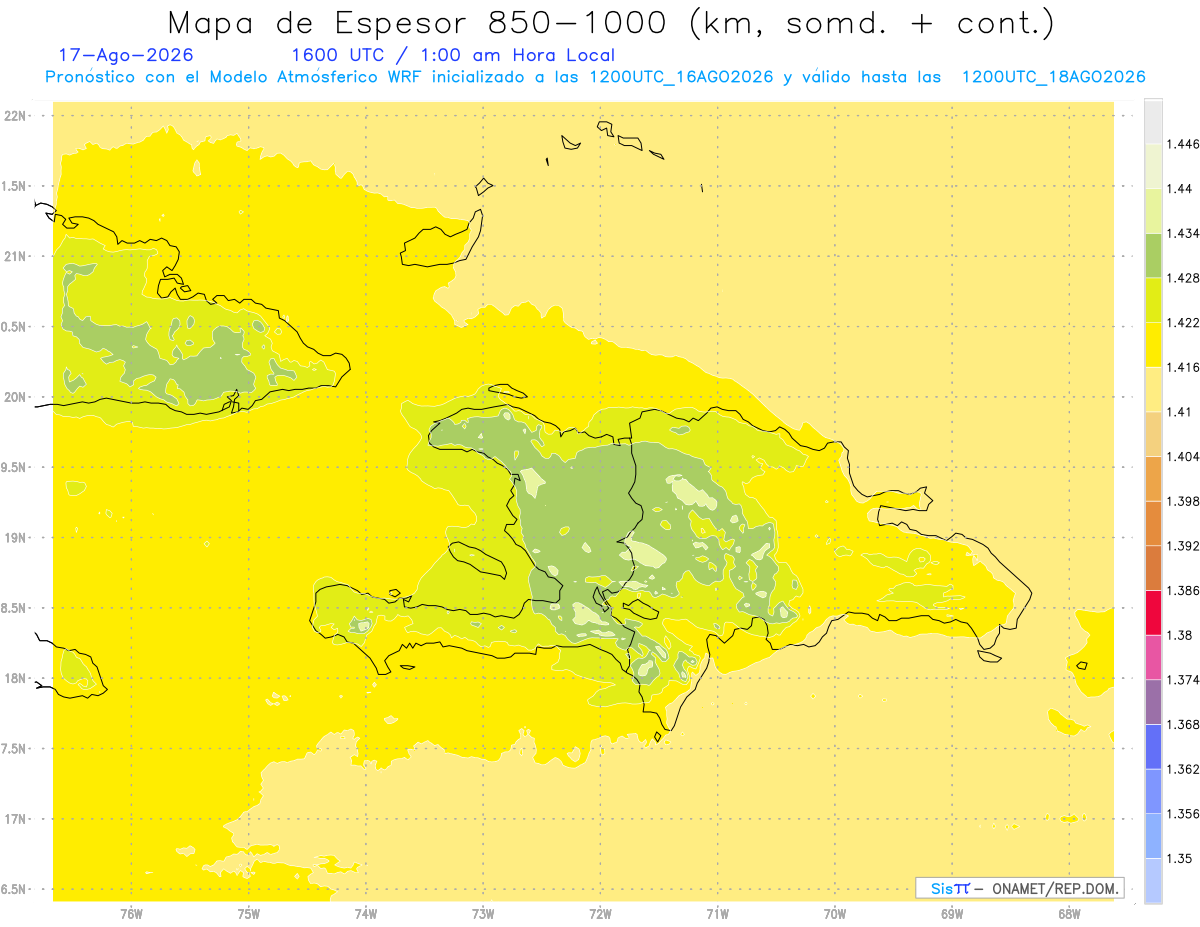Click the 19N latitude axis label

[x=14, y=538]
